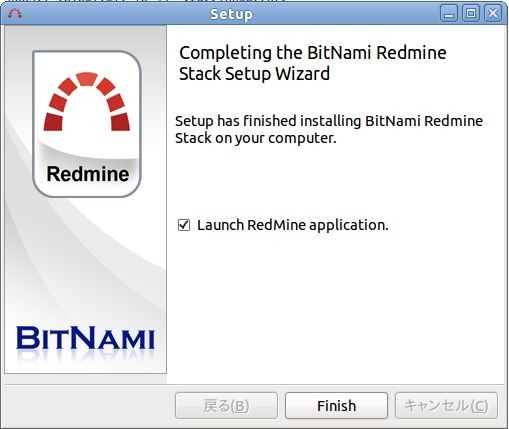
Task: Click the Setup title bar text
Action: 231,14
